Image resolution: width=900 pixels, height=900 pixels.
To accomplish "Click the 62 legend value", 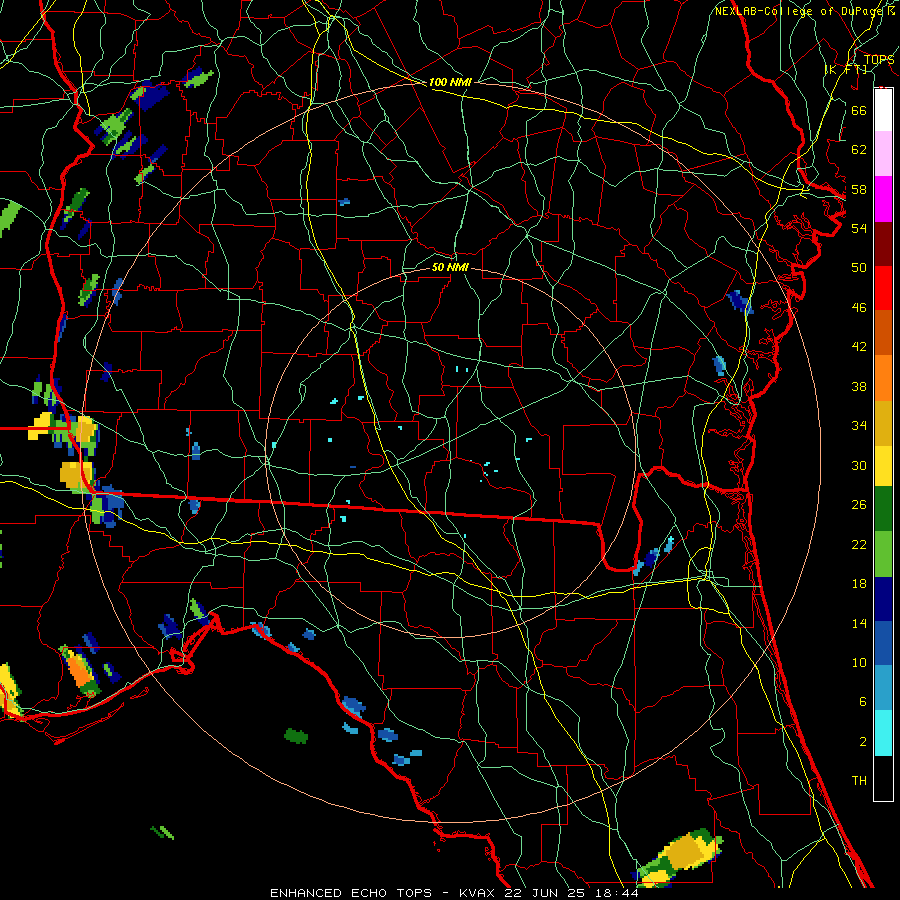I will pyautogui.click(x=859, y=150).
